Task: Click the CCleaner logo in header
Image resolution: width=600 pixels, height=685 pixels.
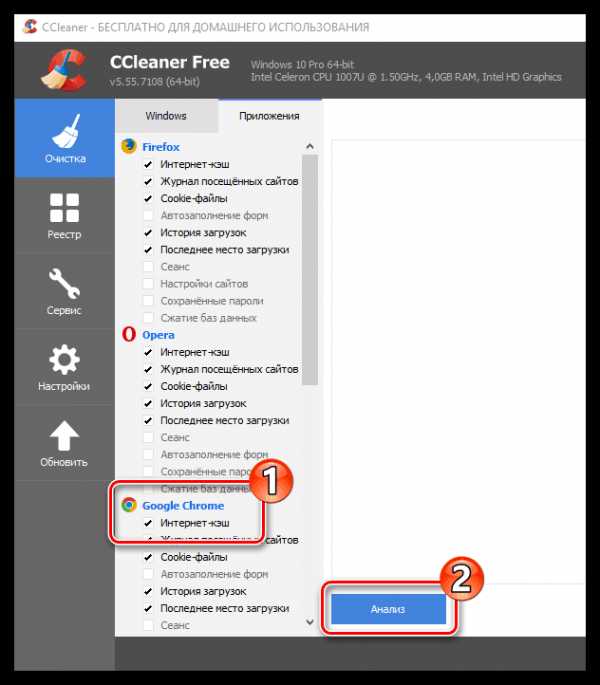Action: pyautogui.click(x=64, y=69)
